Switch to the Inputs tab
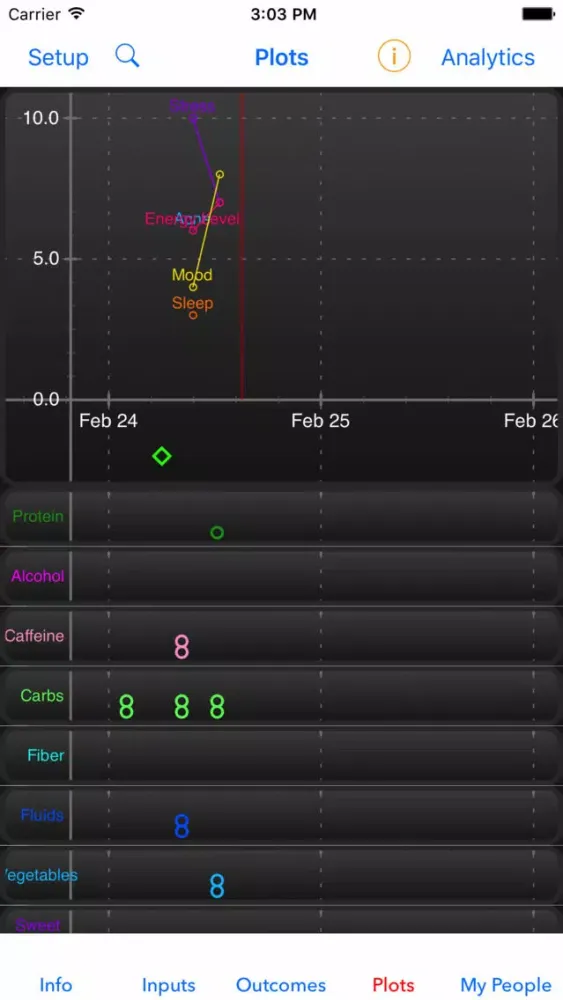 pos(168,985)
